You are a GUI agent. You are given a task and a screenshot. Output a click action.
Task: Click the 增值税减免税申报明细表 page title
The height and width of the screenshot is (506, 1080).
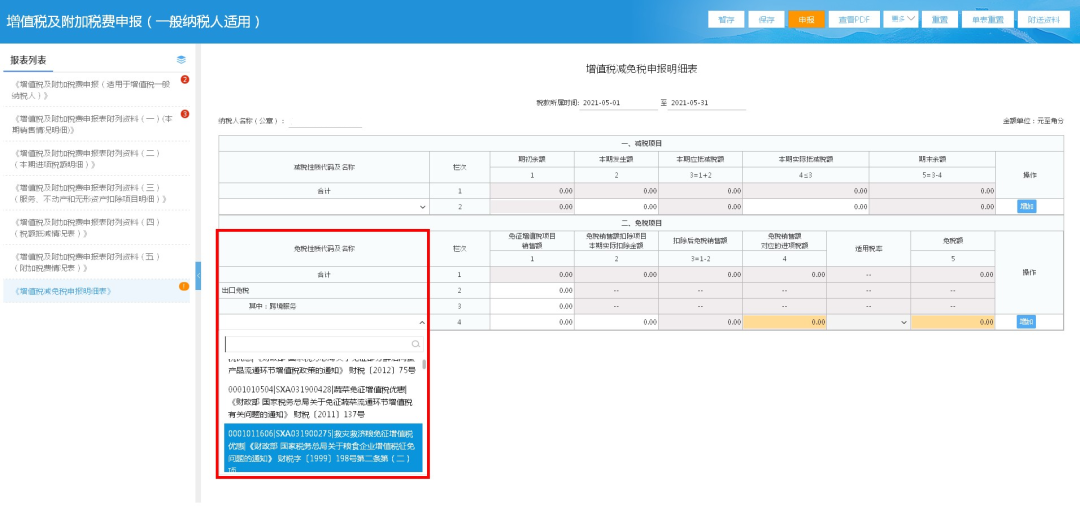(x=642, y=69)
